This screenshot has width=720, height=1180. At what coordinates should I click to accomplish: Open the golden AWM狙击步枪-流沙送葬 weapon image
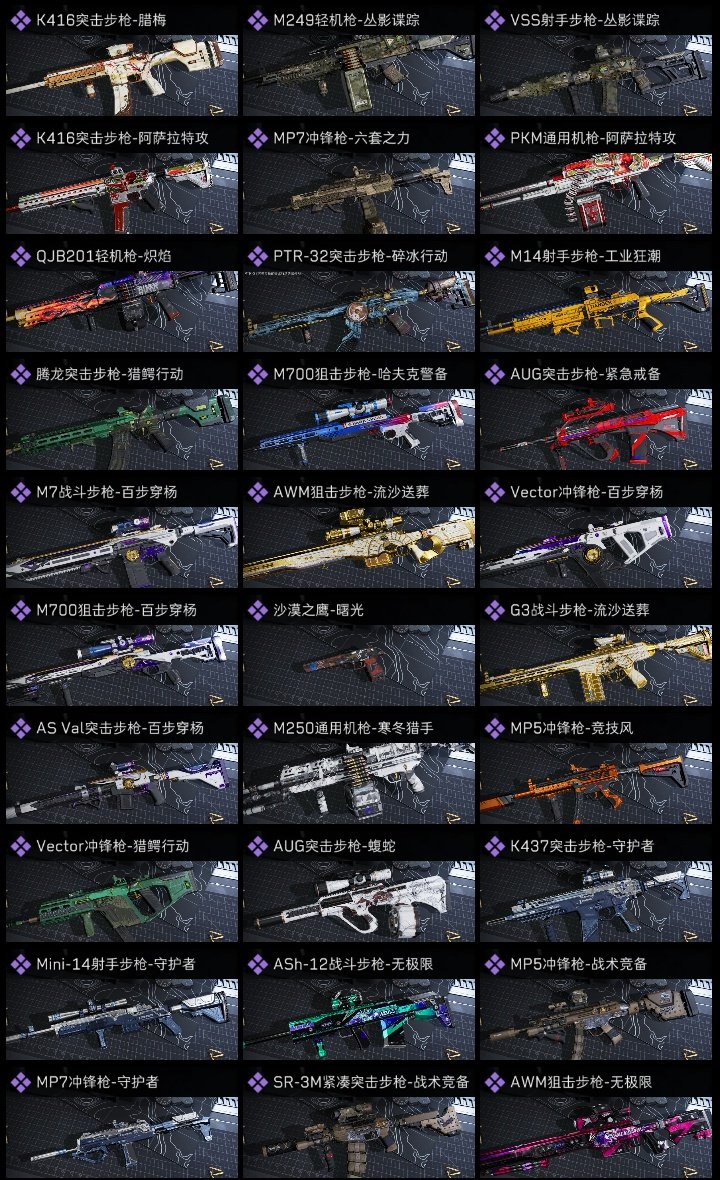pos(359,547)
